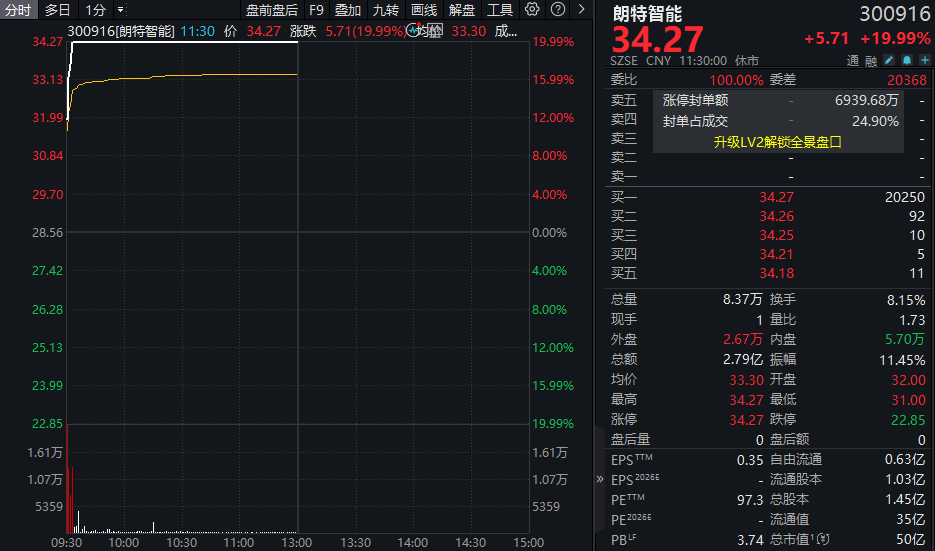Click the right arrow to show more tools
This screenshot has width=935, height=551.
point(581,10)
